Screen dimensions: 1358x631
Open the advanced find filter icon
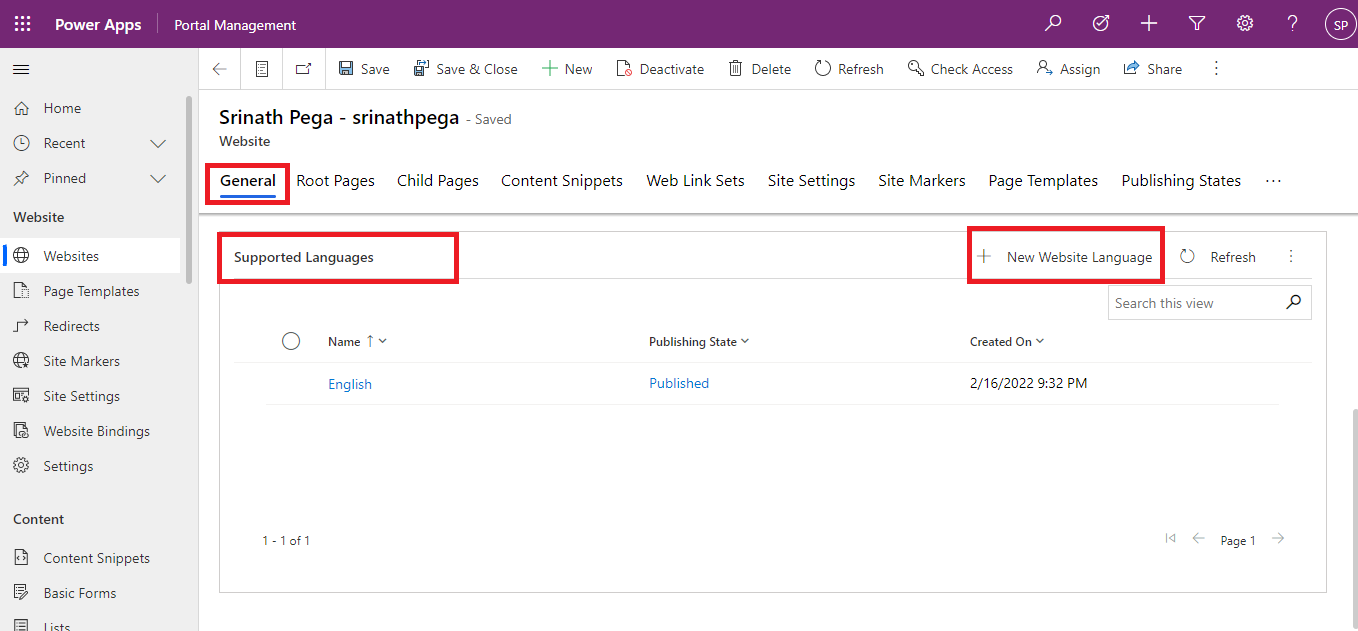pyautogui.click(x=1197, y=24)
